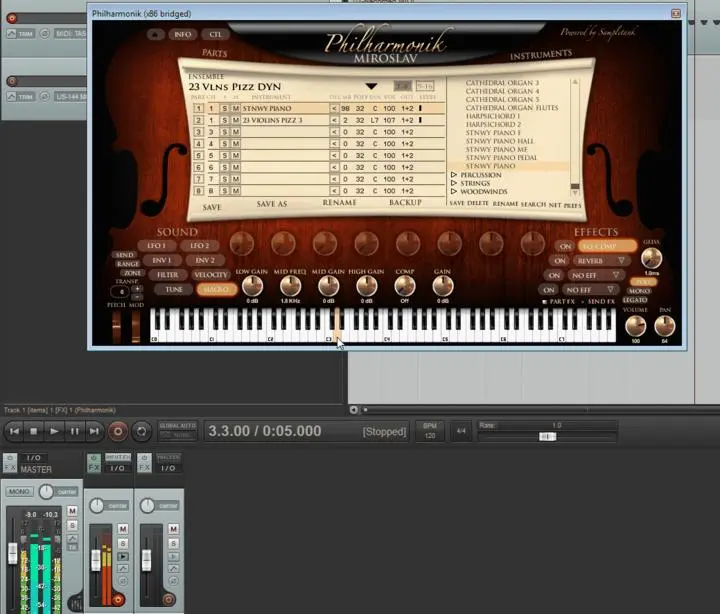Image resolution: width=720 pixels, height=614 pixels.
Task: Enable MONO voice mode
Action: pyautogui.click(x=639, y=291)
